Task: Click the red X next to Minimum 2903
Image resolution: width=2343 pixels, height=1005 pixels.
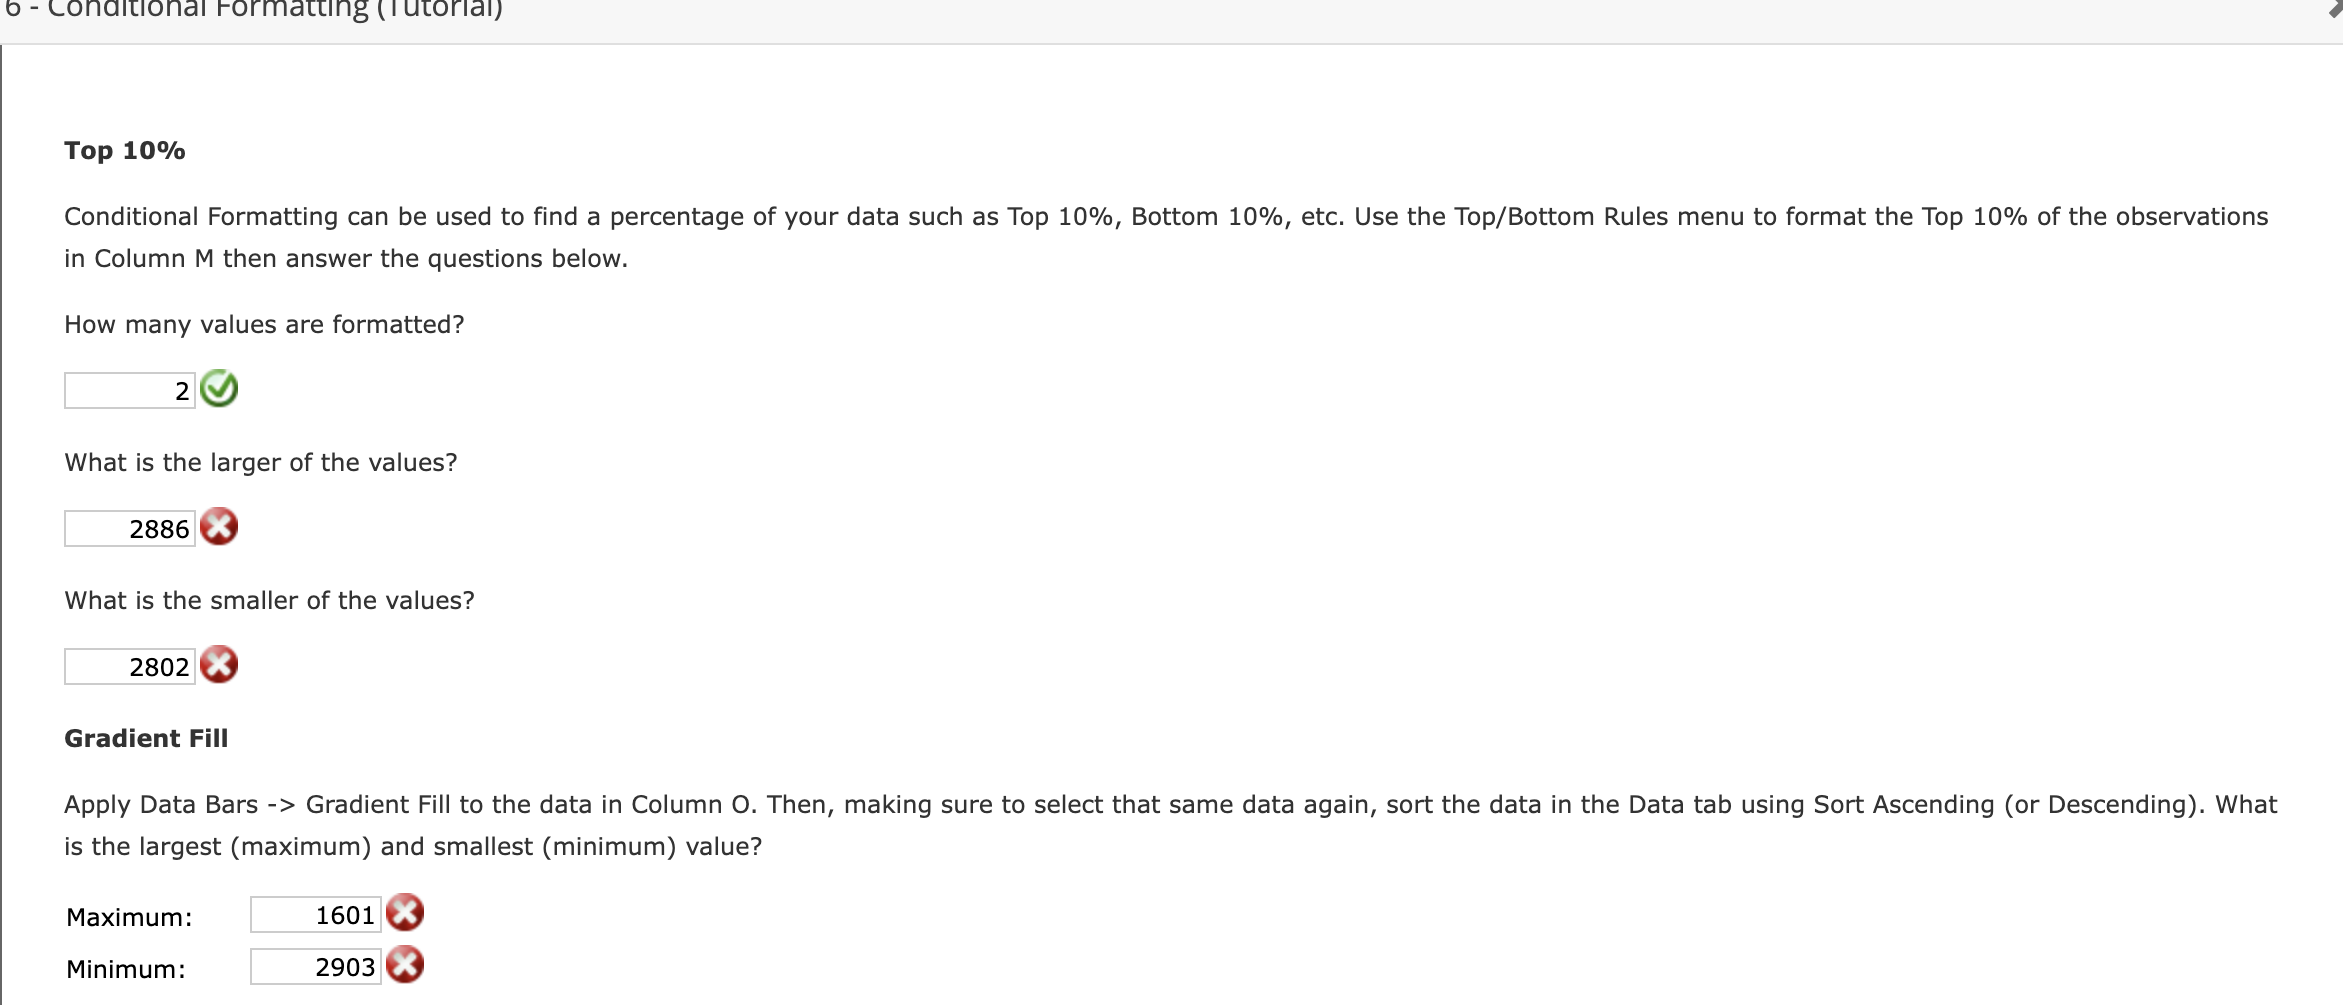Action: click(x=404, y=965)
